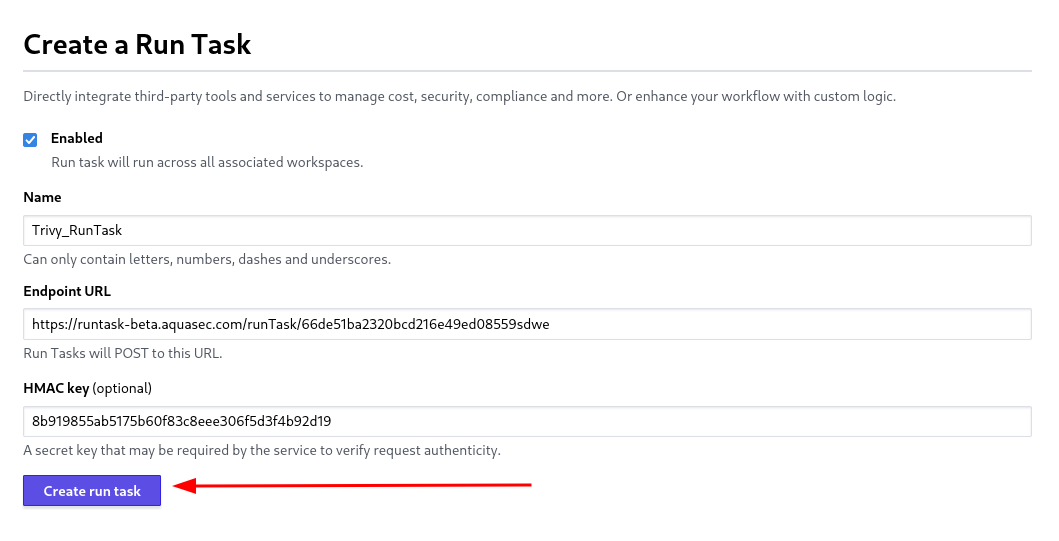Click the "Name" field label

click(x=42, y=197)
